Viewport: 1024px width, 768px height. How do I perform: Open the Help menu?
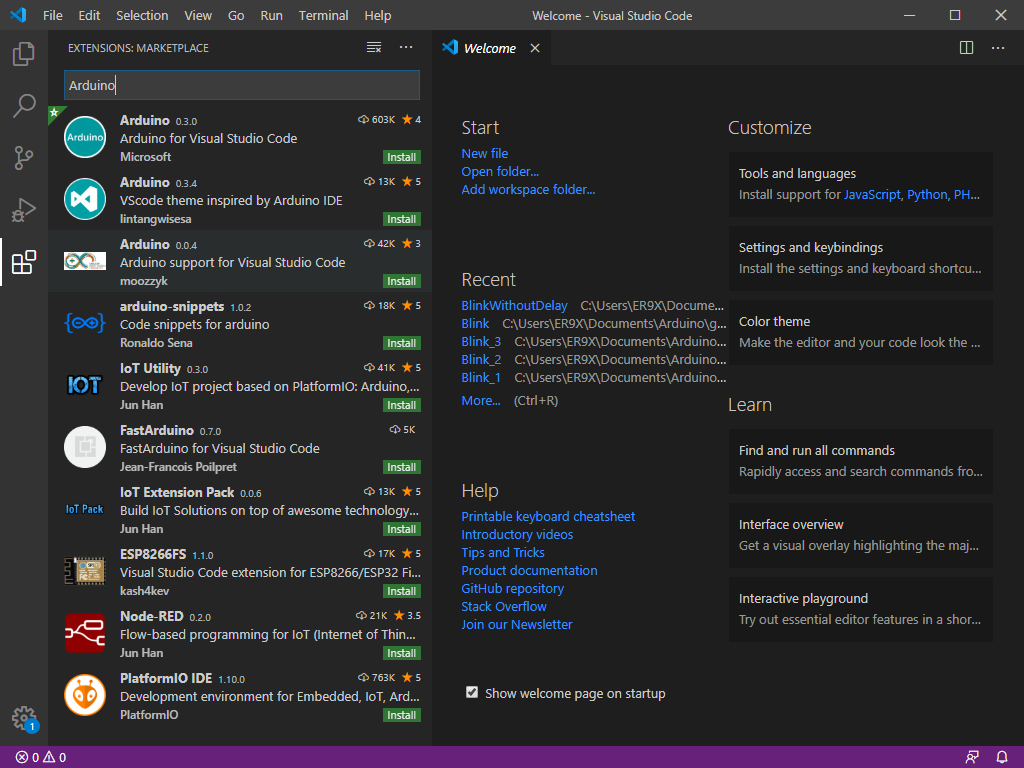[377, 16]
